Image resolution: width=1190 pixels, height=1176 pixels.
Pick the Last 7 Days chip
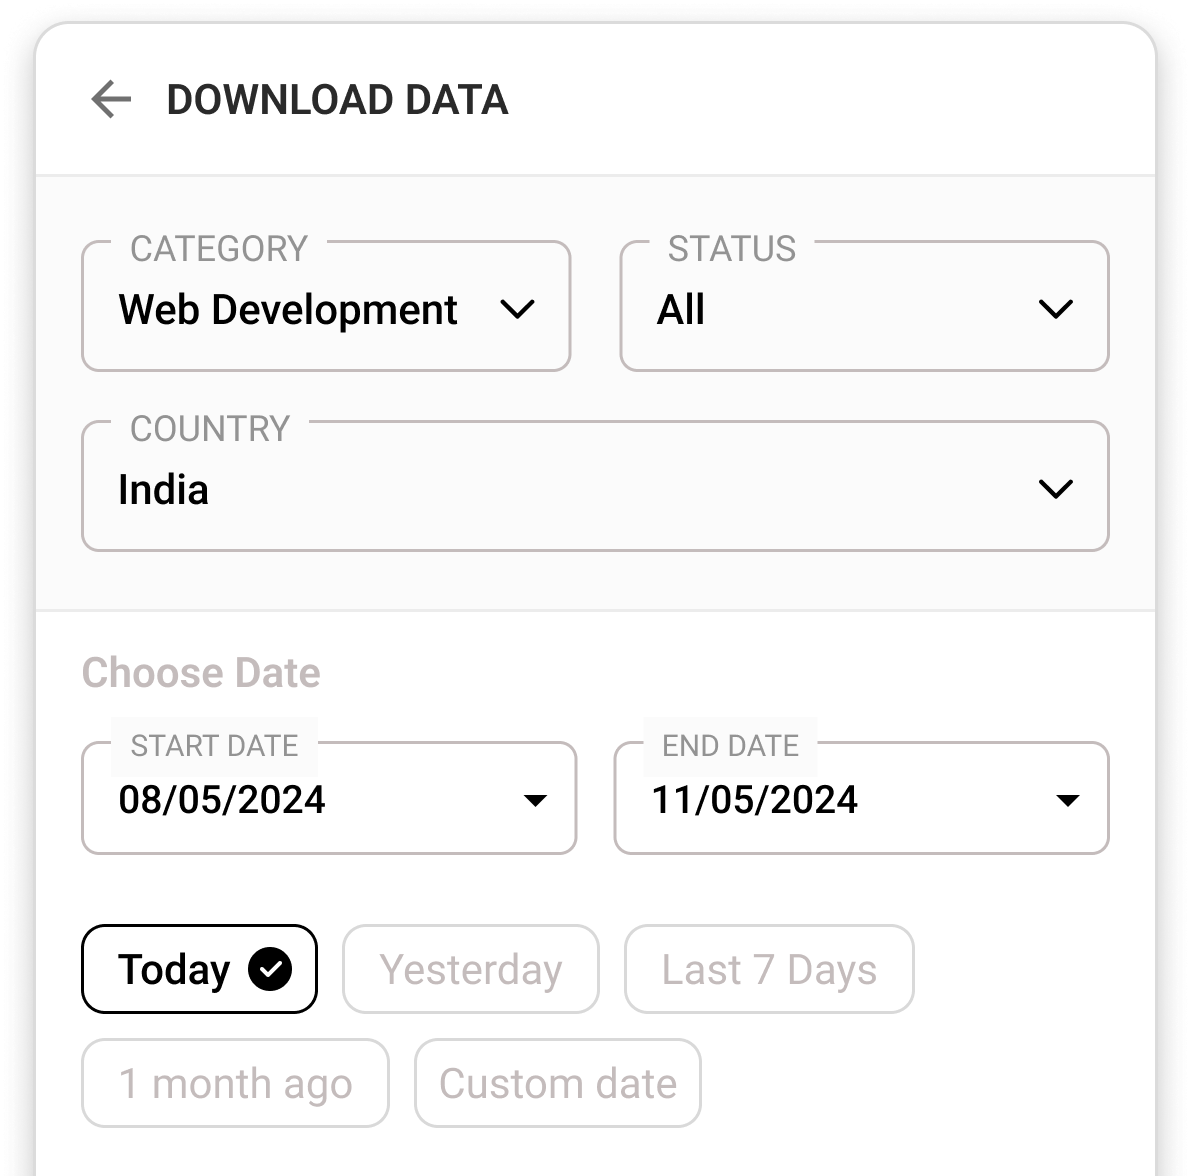769,969
